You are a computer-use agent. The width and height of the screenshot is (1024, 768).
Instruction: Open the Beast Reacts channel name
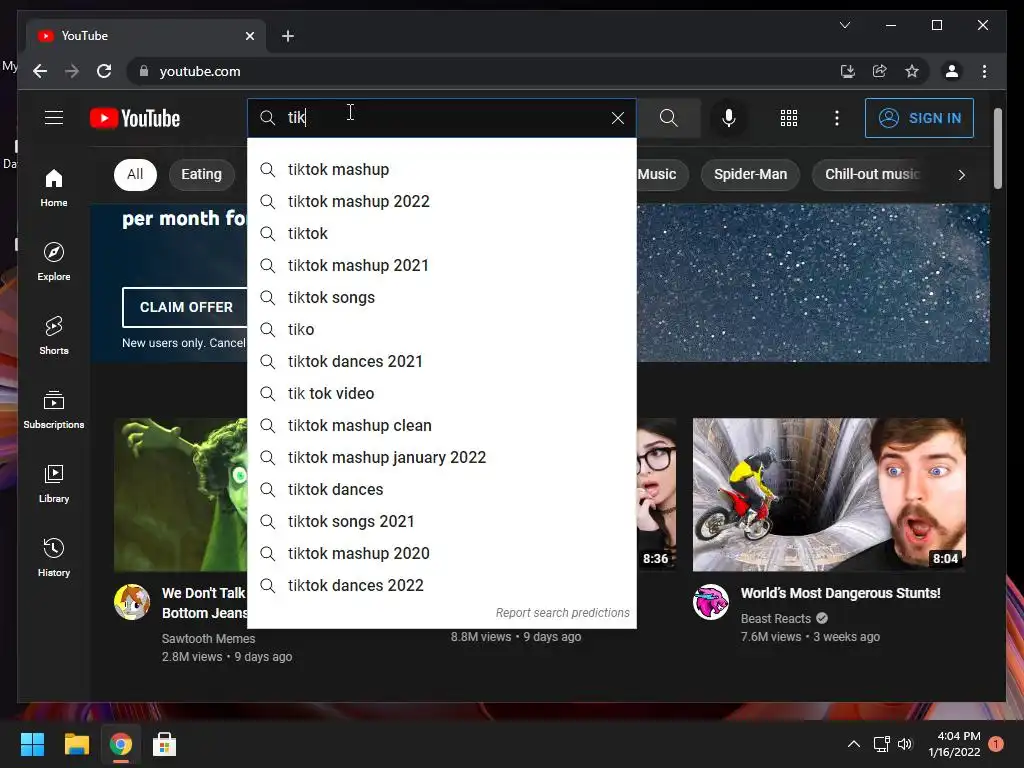[776, 618]
